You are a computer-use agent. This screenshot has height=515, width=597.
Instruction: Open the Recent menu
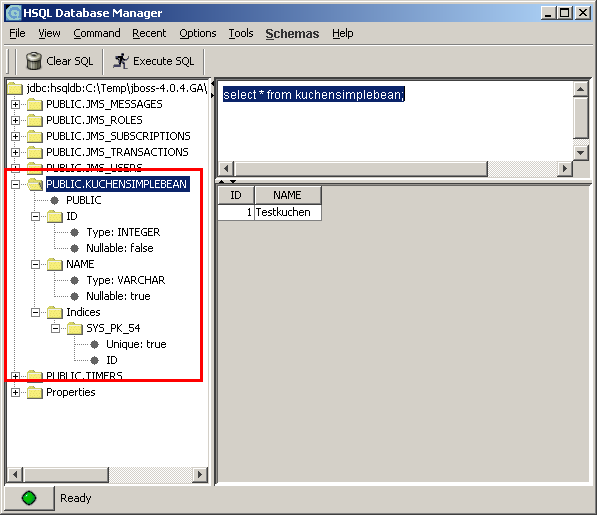click(149, 33)
